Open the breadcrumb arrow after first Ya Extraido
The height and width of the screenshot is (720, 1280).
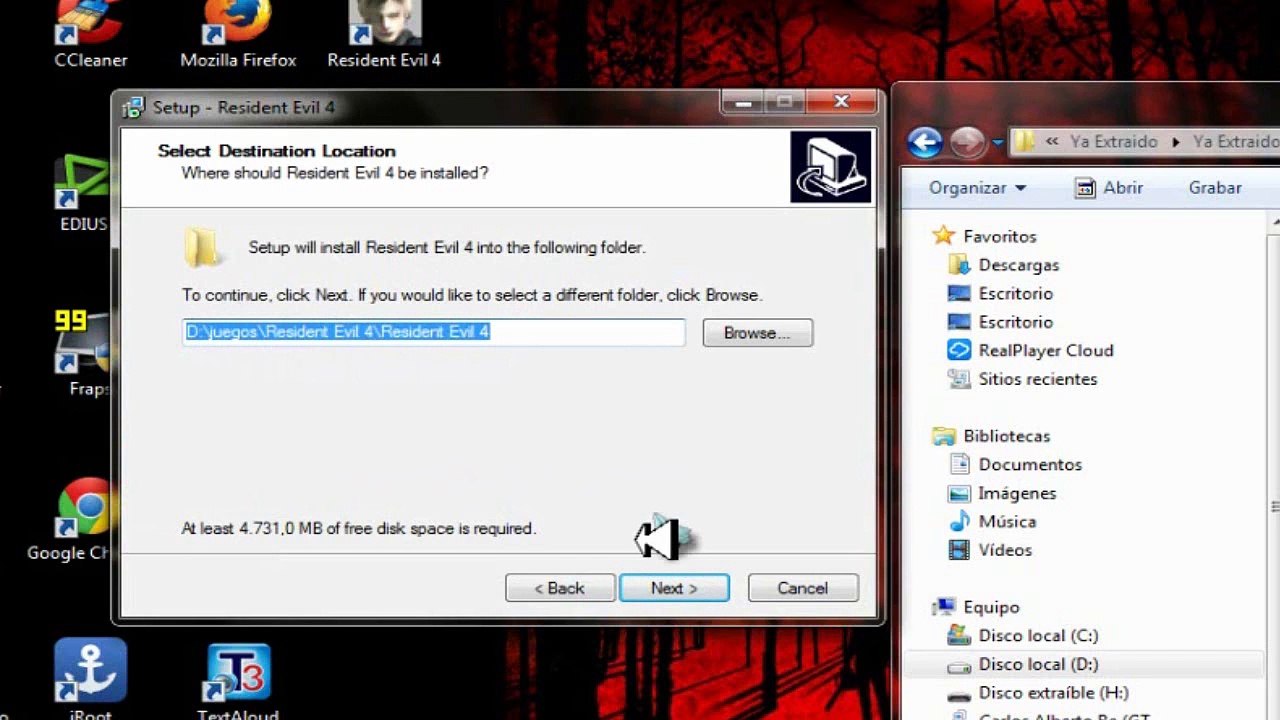tap(1176, 142)
